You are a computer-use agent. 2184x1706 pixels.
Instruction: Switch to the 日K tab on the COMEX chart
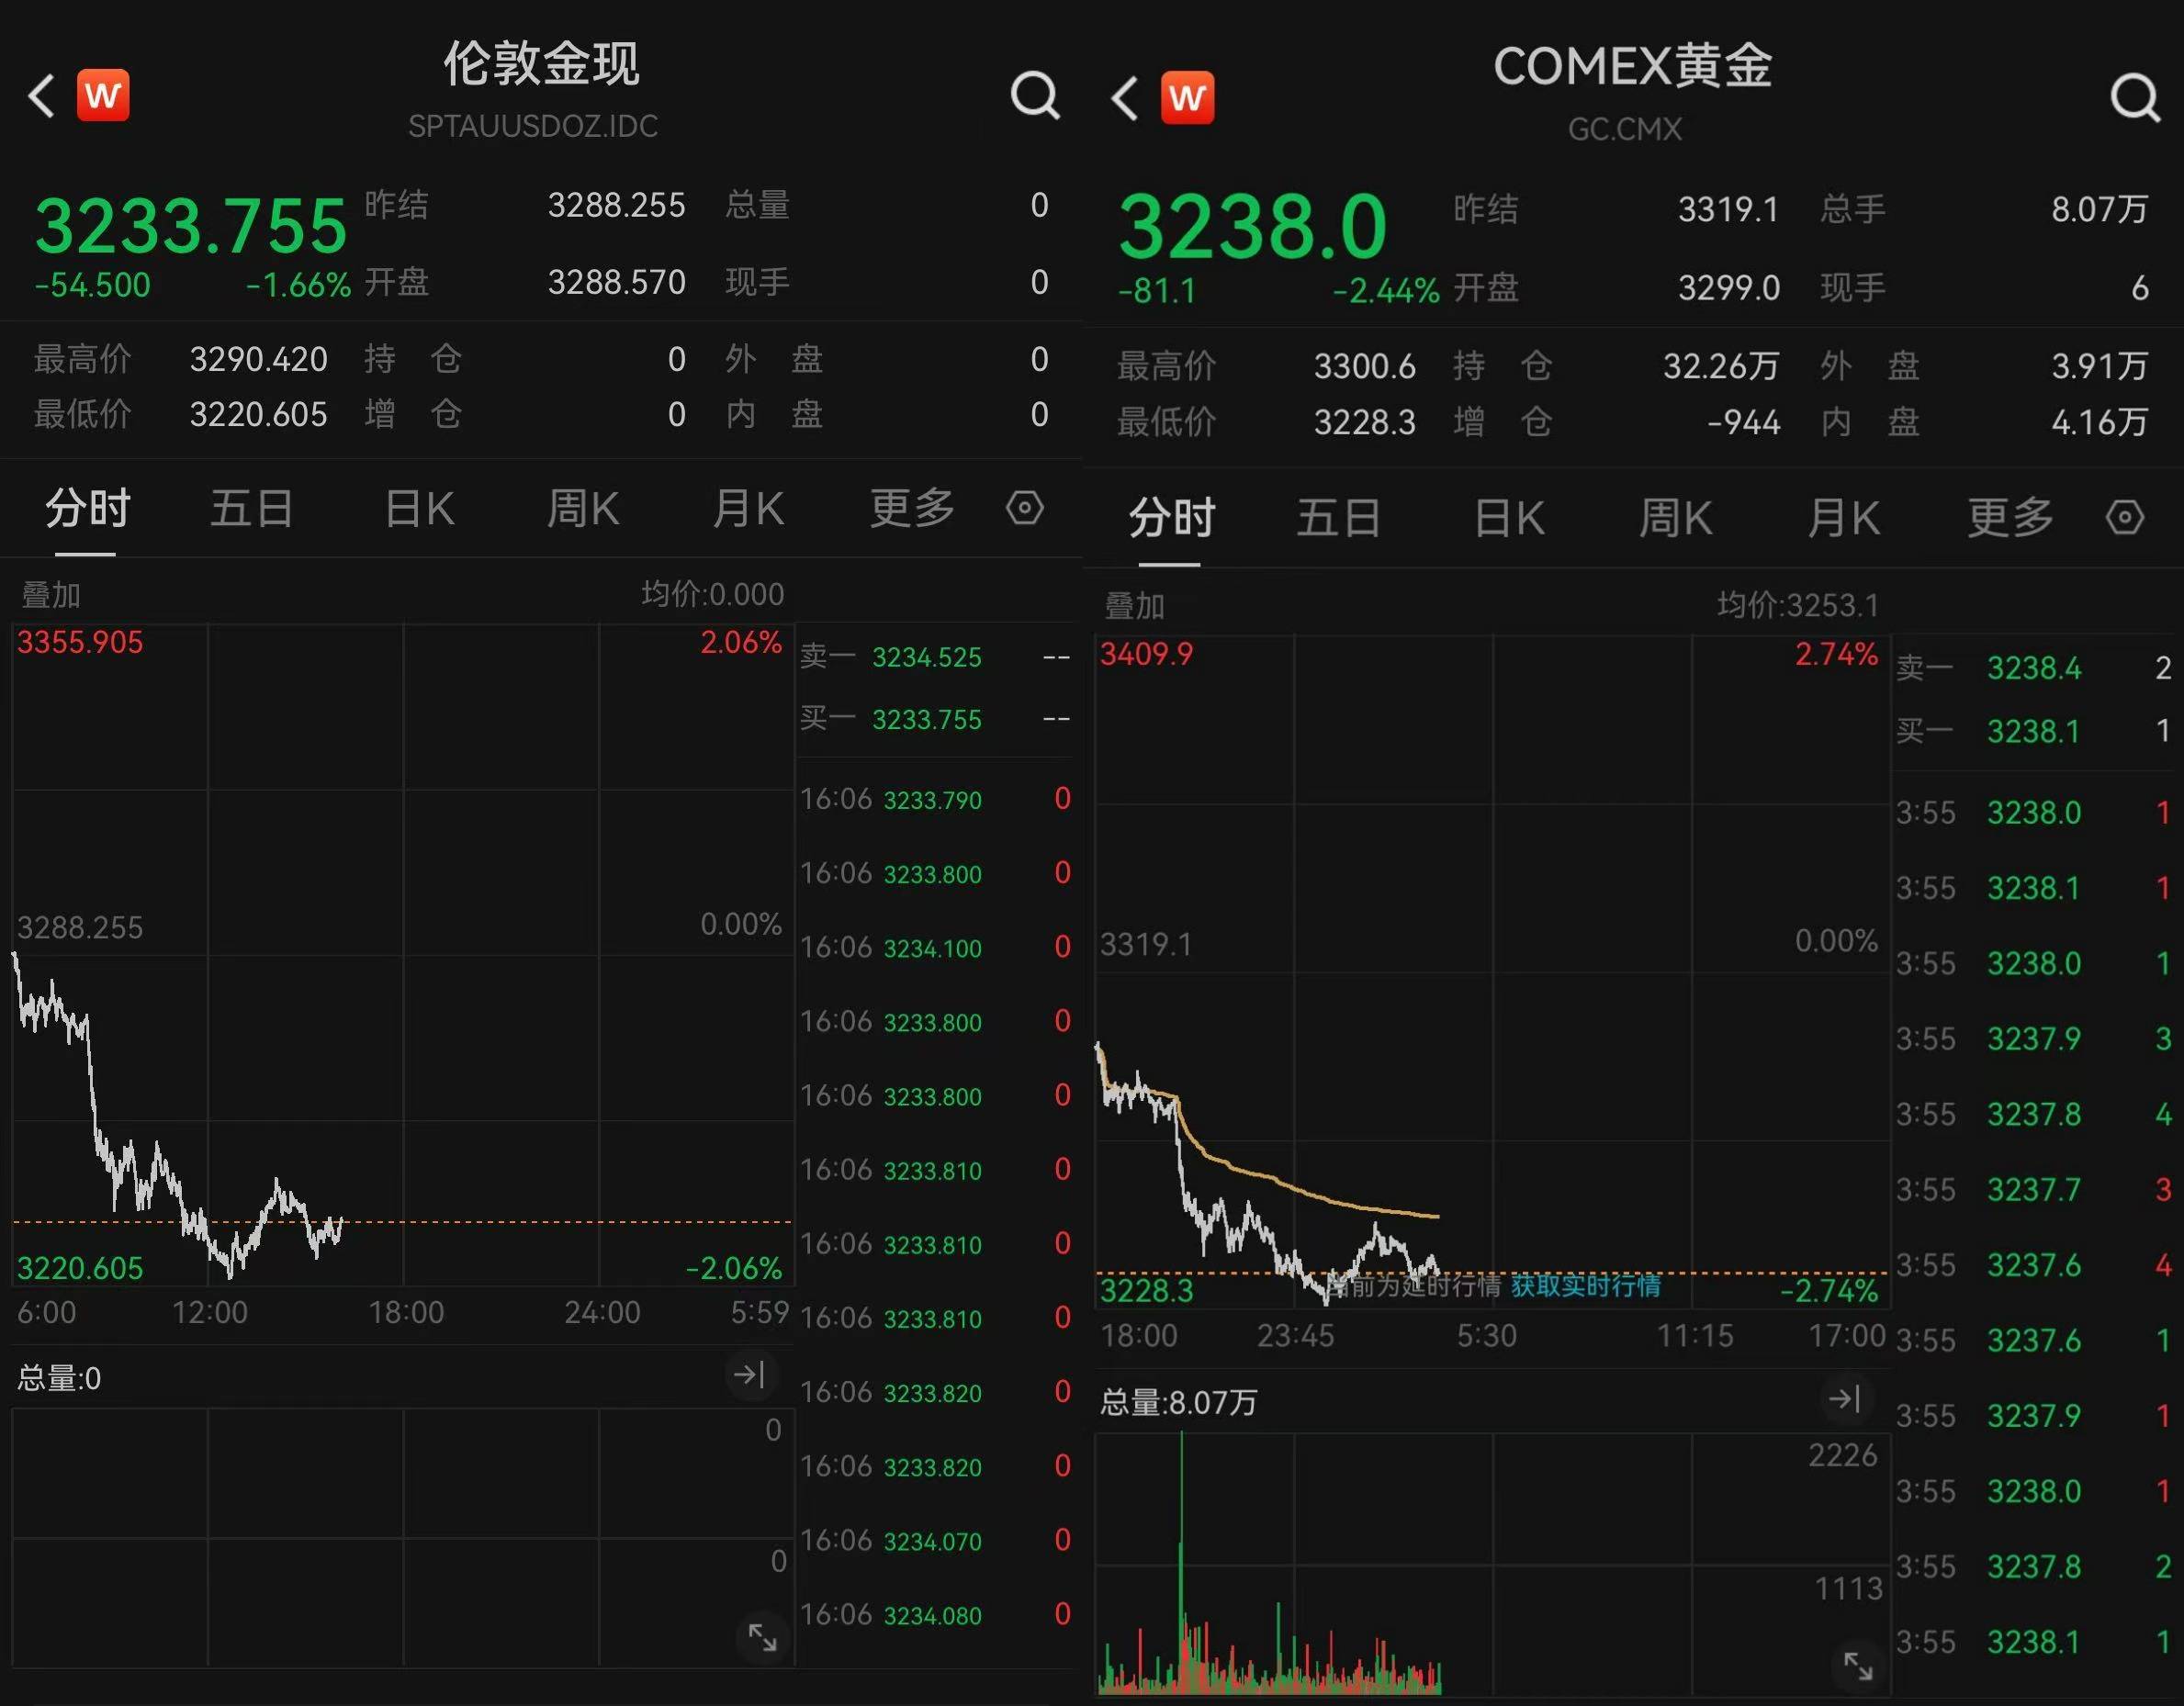[x=1509, y=517]
